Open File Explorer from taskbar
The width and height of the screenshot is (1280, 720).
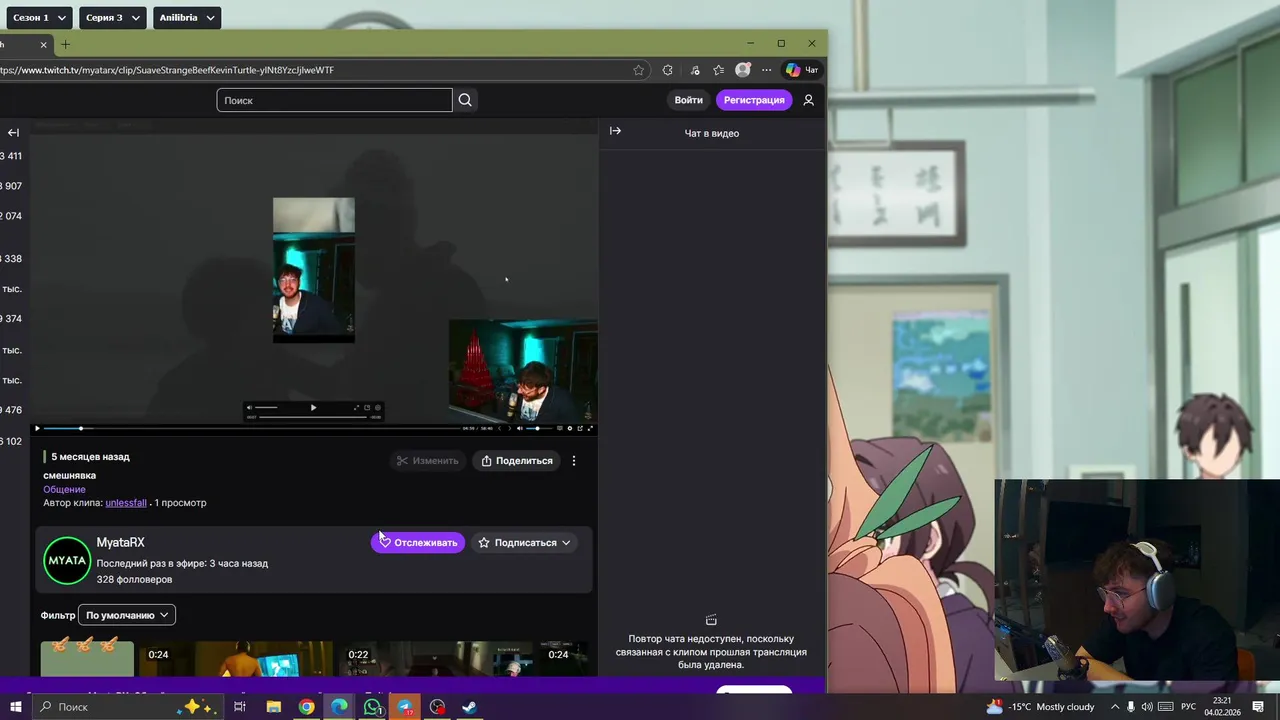273,707
